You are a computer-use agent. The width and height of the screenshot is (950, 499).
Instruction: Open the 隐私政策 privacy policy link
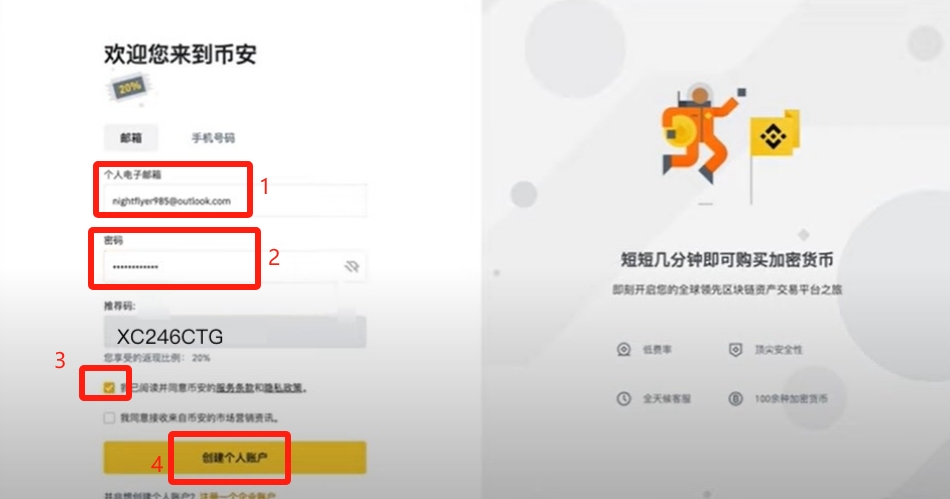point(283,388)
